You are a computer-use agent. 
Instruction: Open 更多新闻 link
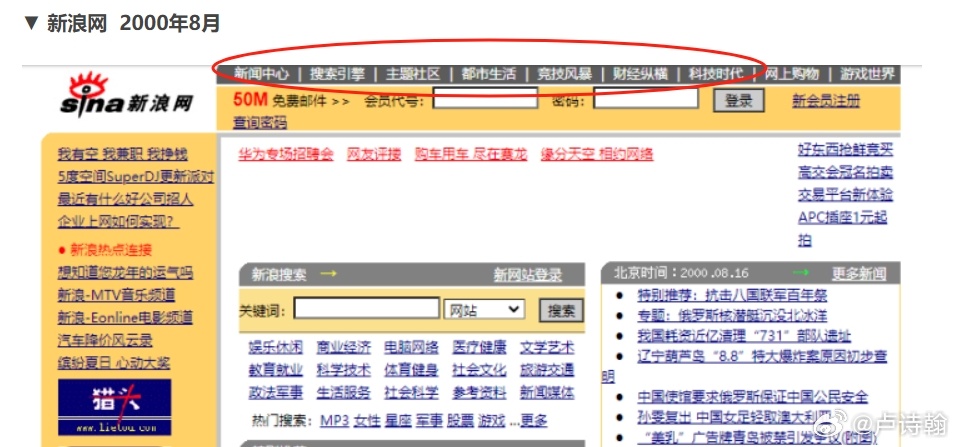pos(859,273)
